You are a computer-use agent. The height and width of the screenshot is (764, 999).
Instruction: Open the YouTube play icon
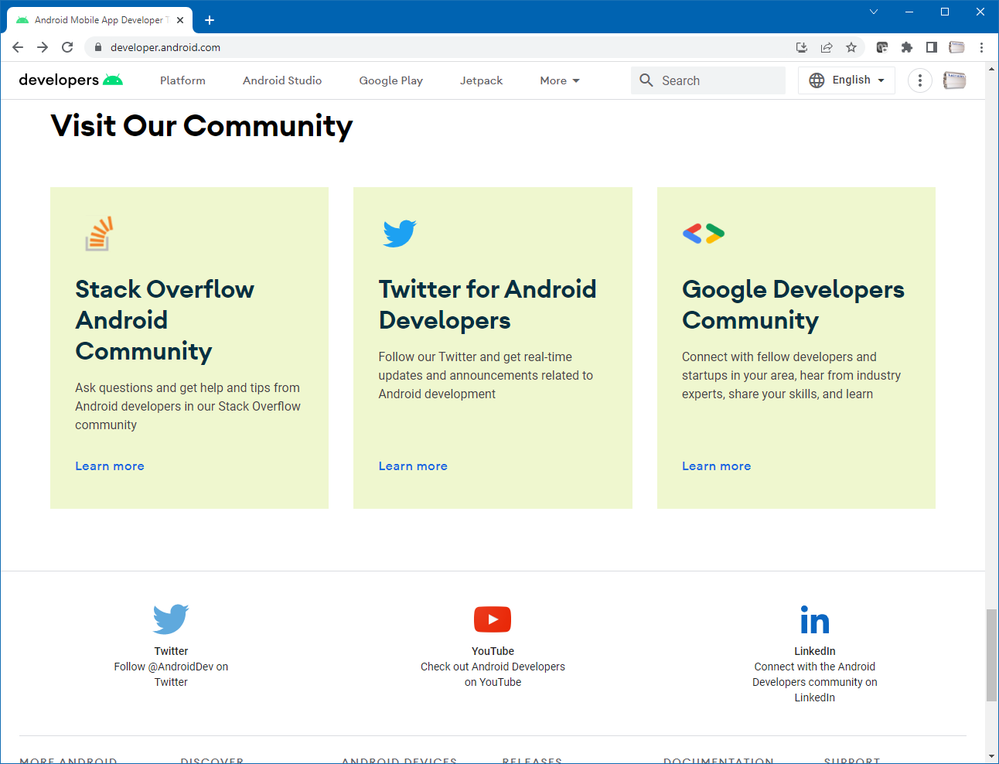click(x=492, y=619)
